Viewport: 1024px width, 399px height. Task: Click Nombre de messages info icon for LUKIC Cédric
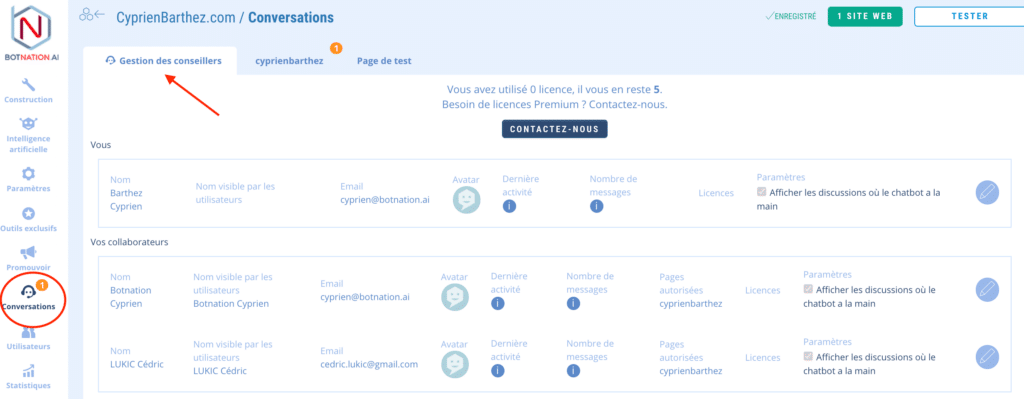(x=573, y=371)
